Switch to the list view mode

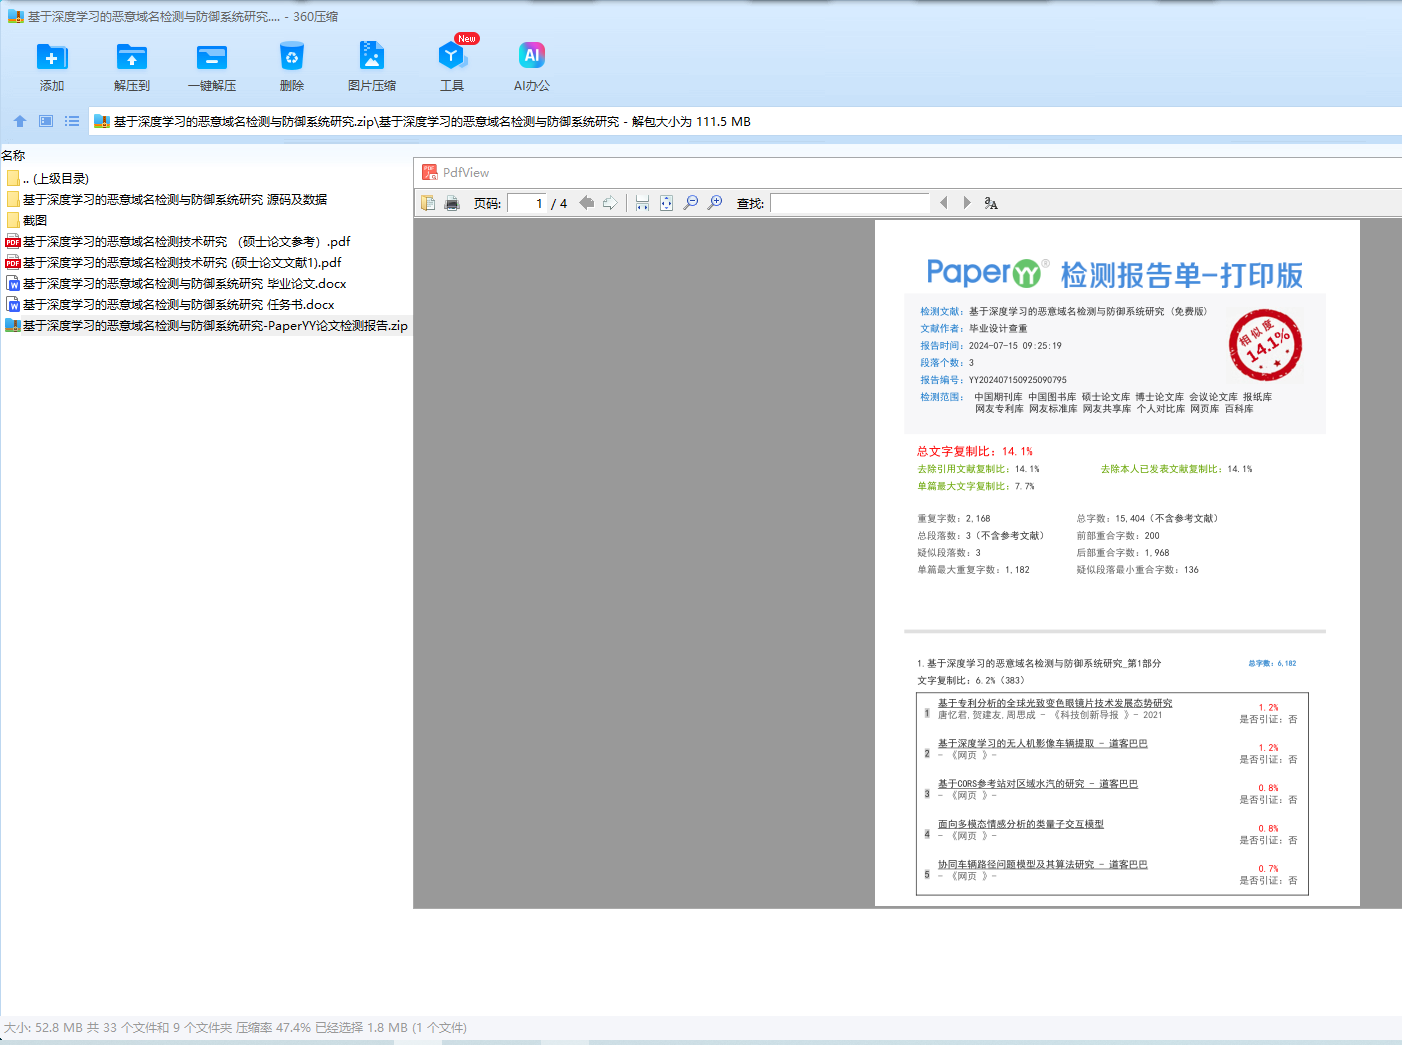point(72,121)
